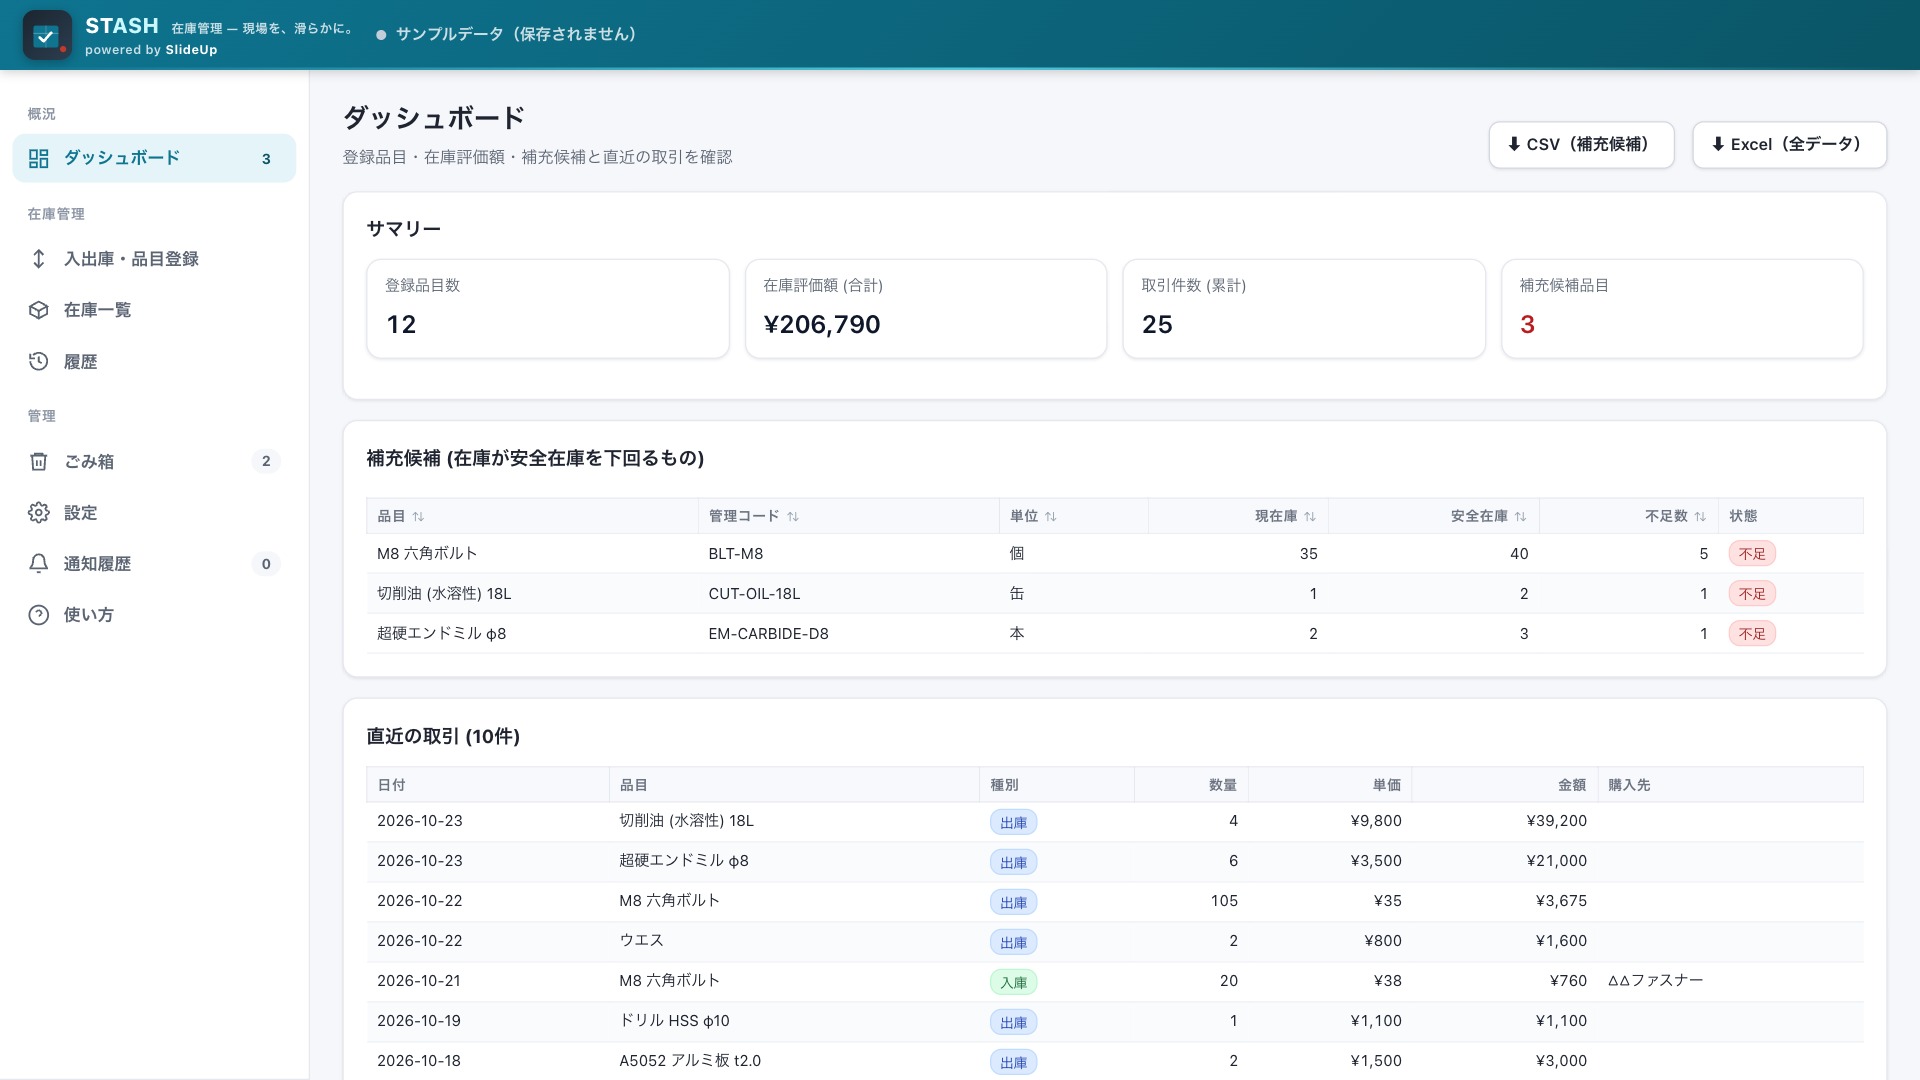The image size is (1920, 1080).
Task: Click the 在庫評価額 (合計) summary card
Action: pos(926,309)
